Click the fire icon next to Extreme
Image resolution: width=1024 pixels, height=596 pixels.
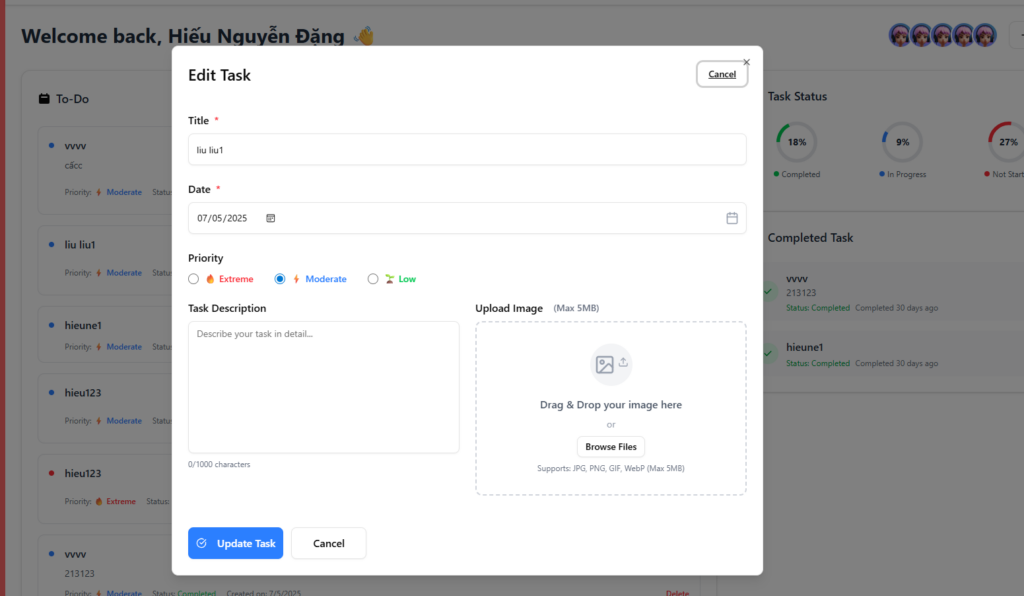(210, 279)
